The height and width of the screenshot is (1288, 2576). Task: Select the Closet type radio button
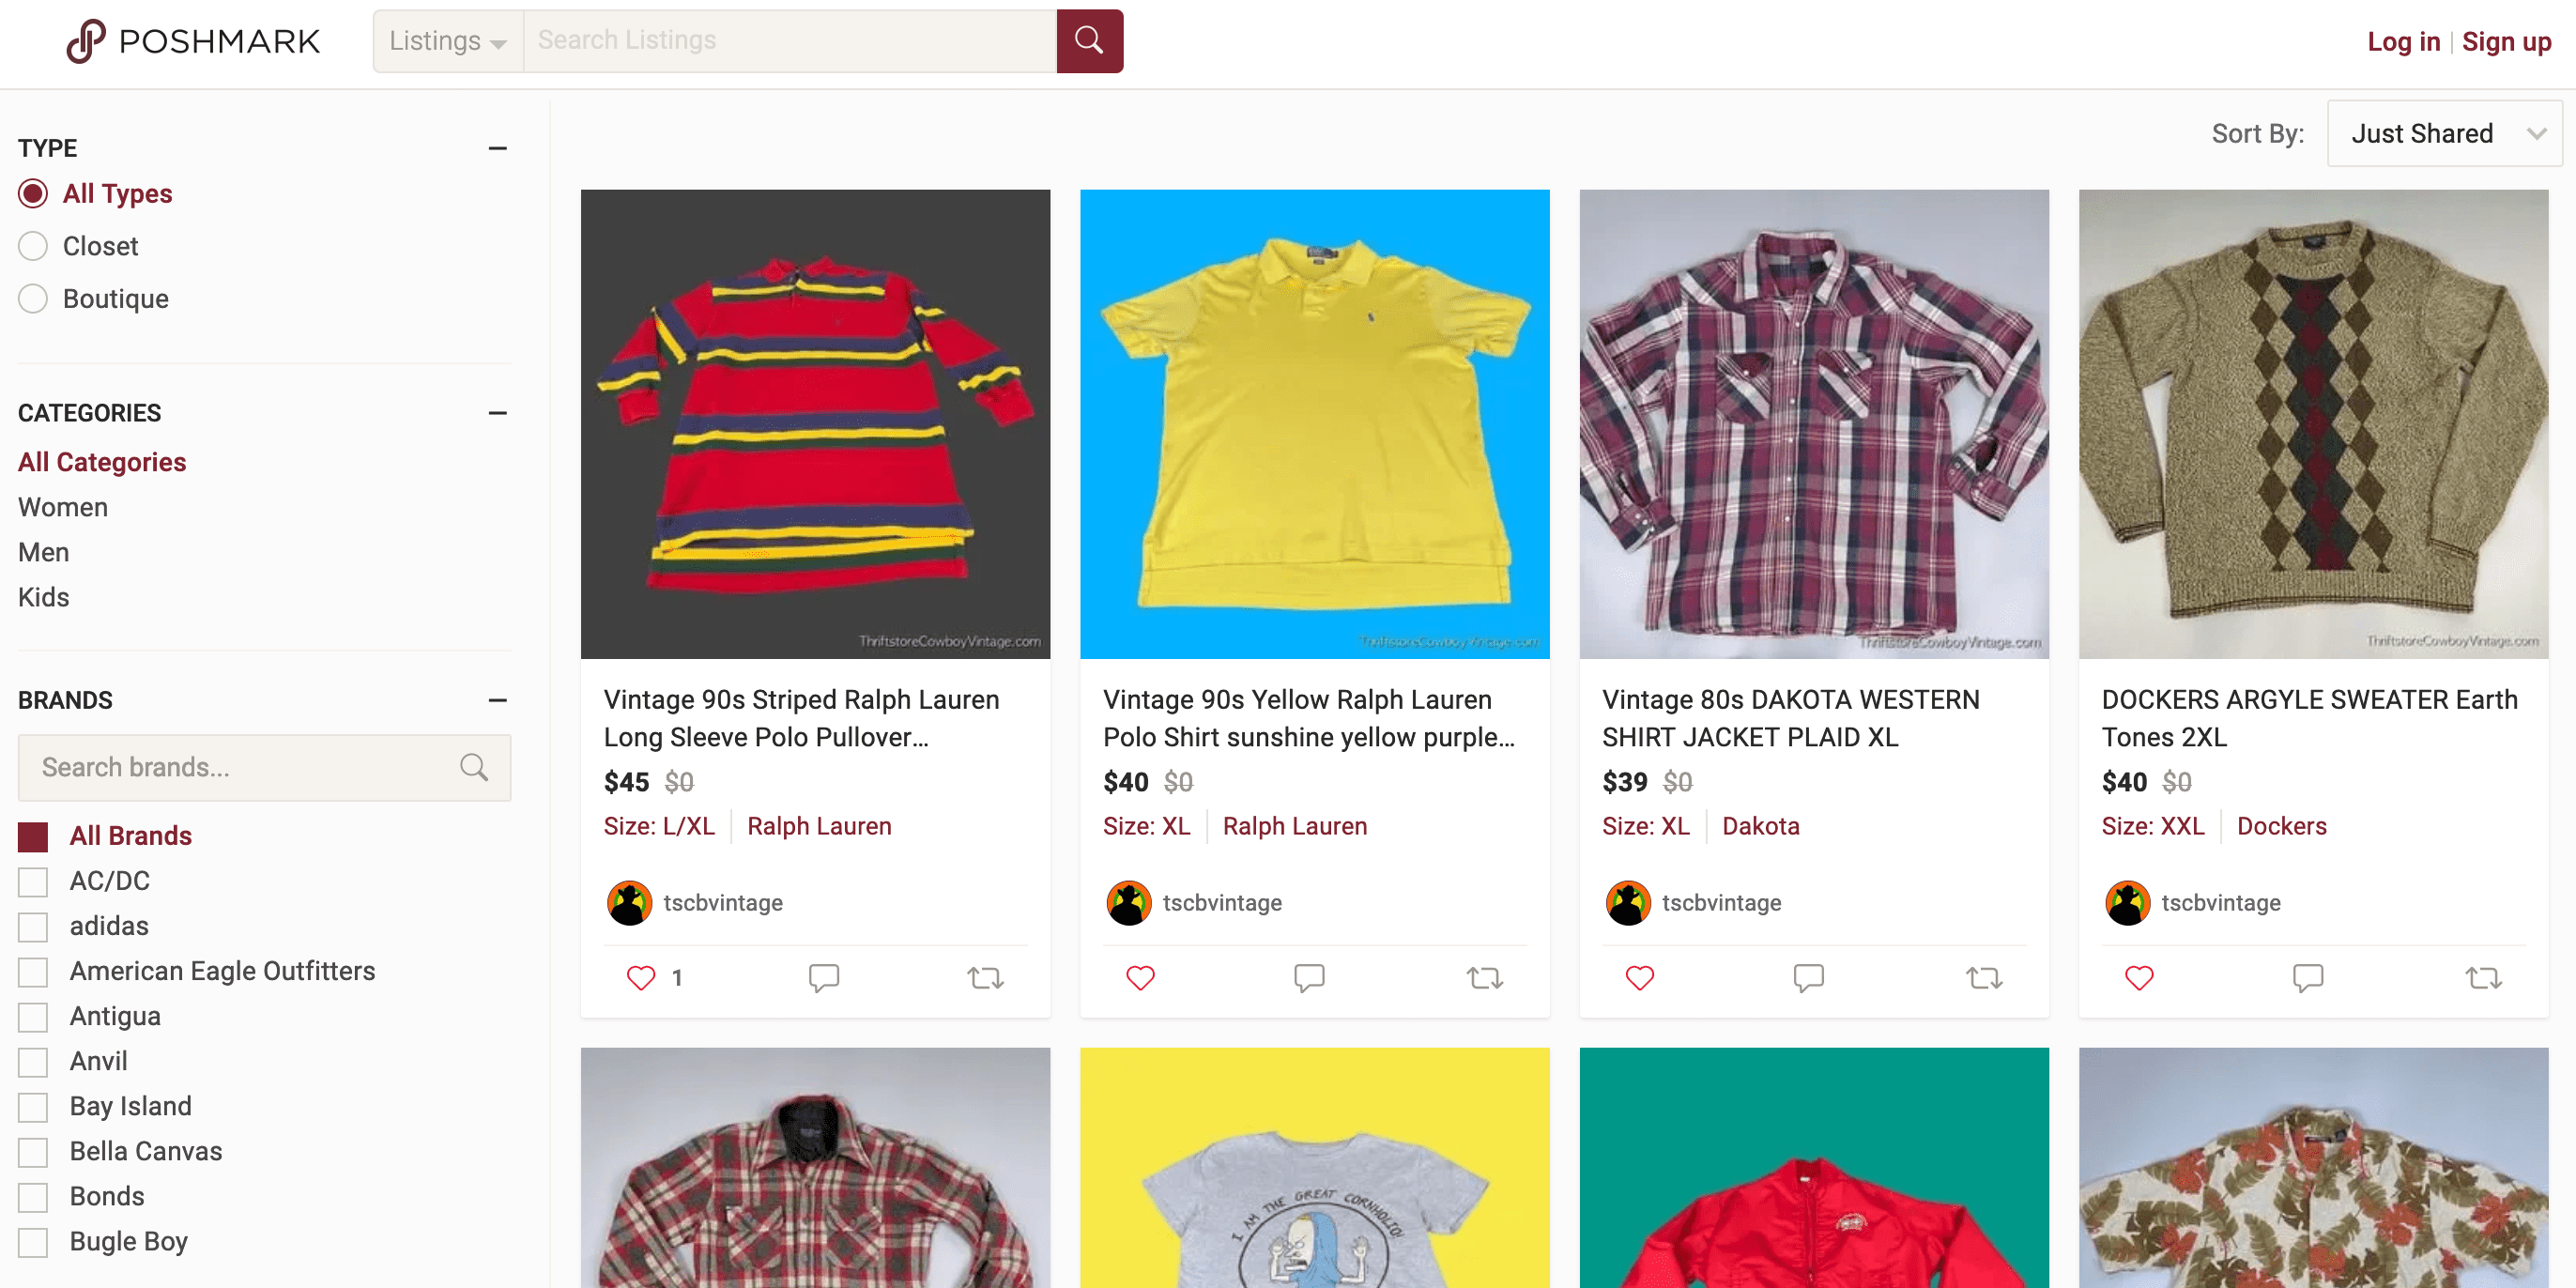click(33, 246)
